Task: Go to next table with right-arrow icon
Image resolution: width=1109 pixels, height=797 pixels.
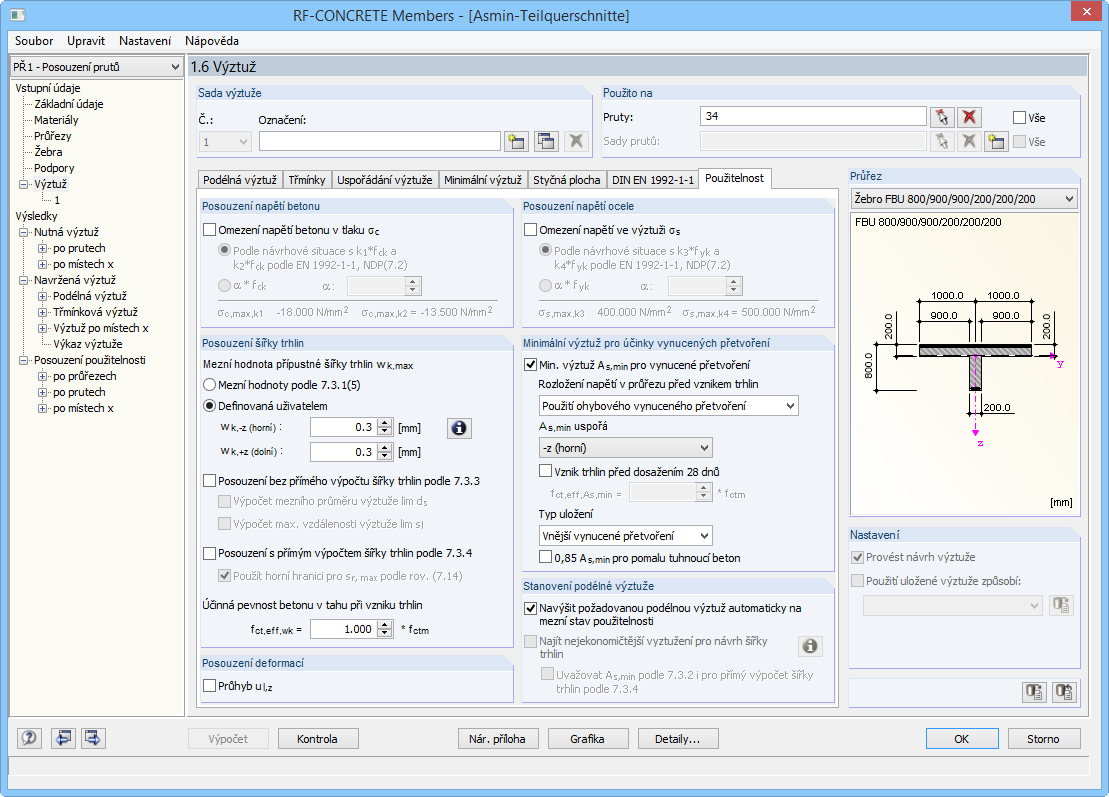Action: 93,738
